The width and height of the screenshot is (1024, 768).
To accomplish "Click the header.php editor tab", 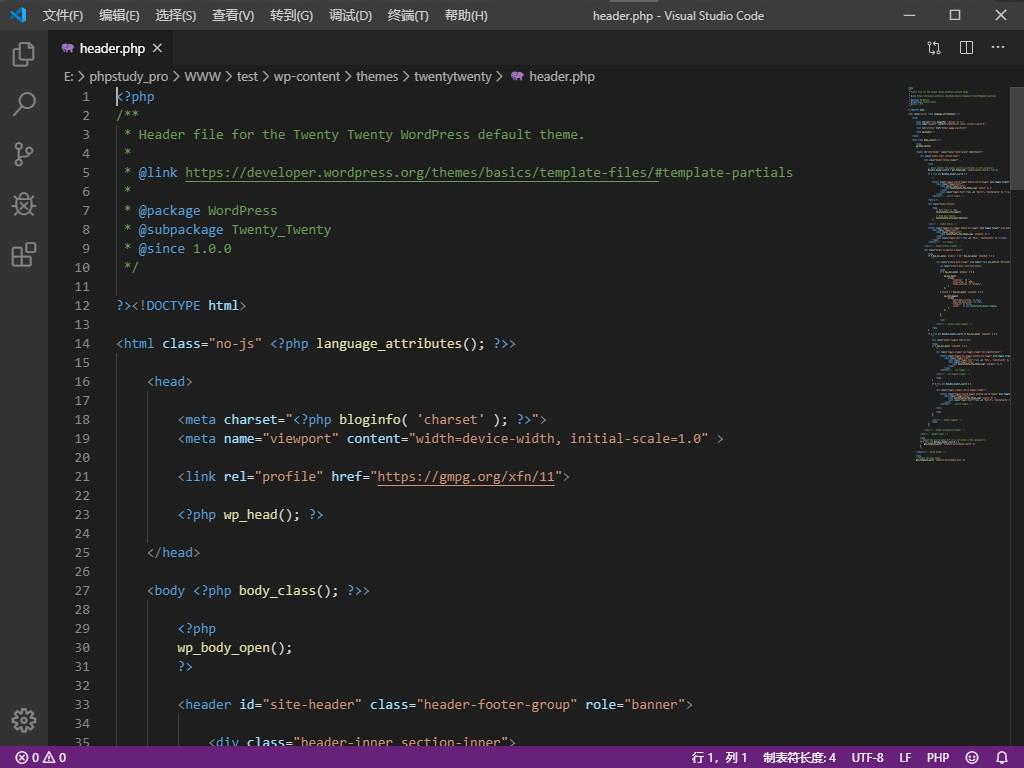I will click(x=111, y=47).
